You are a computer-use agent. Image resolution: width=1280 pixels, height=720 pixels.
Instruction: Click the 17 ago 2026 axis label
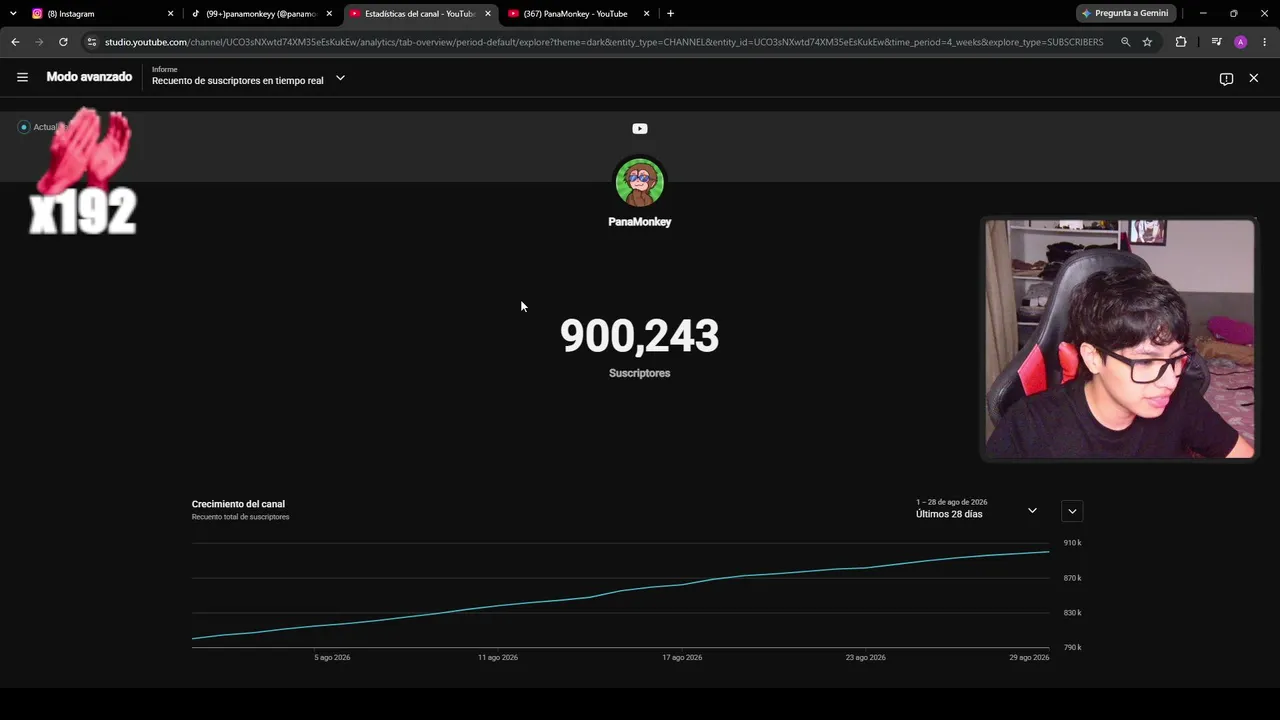[682, 658]
